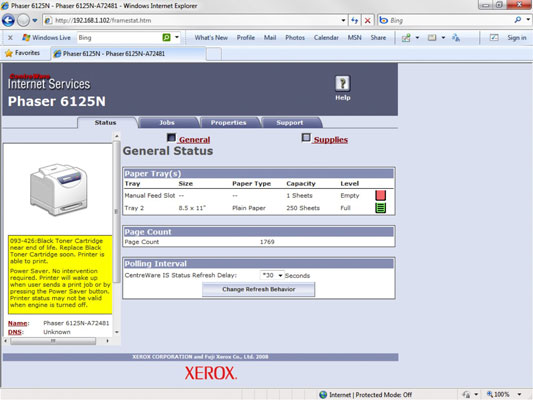533x400 pixels.
Task: Open the 100% zoom level control
Action: point(498,395)
